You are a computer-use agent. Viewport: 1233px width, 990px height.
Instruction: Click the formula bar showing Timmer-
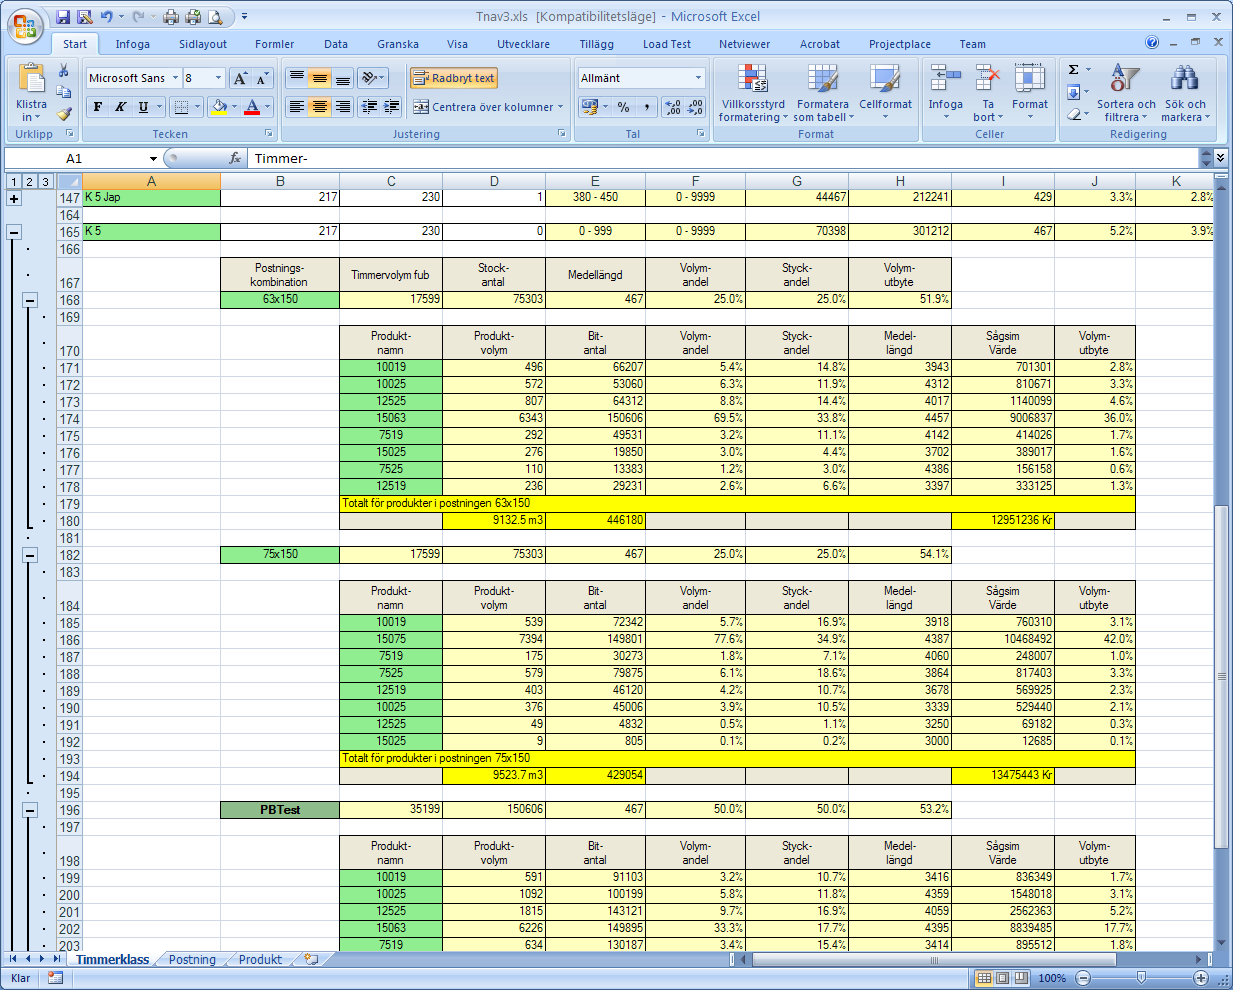click(x=724, y=158)
